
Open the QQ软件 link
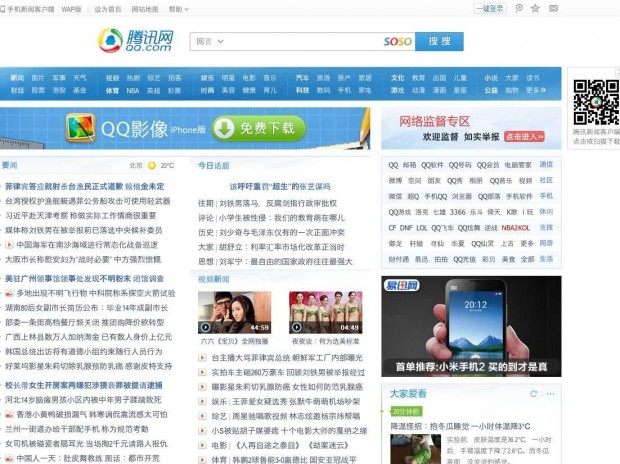(432, 165)
